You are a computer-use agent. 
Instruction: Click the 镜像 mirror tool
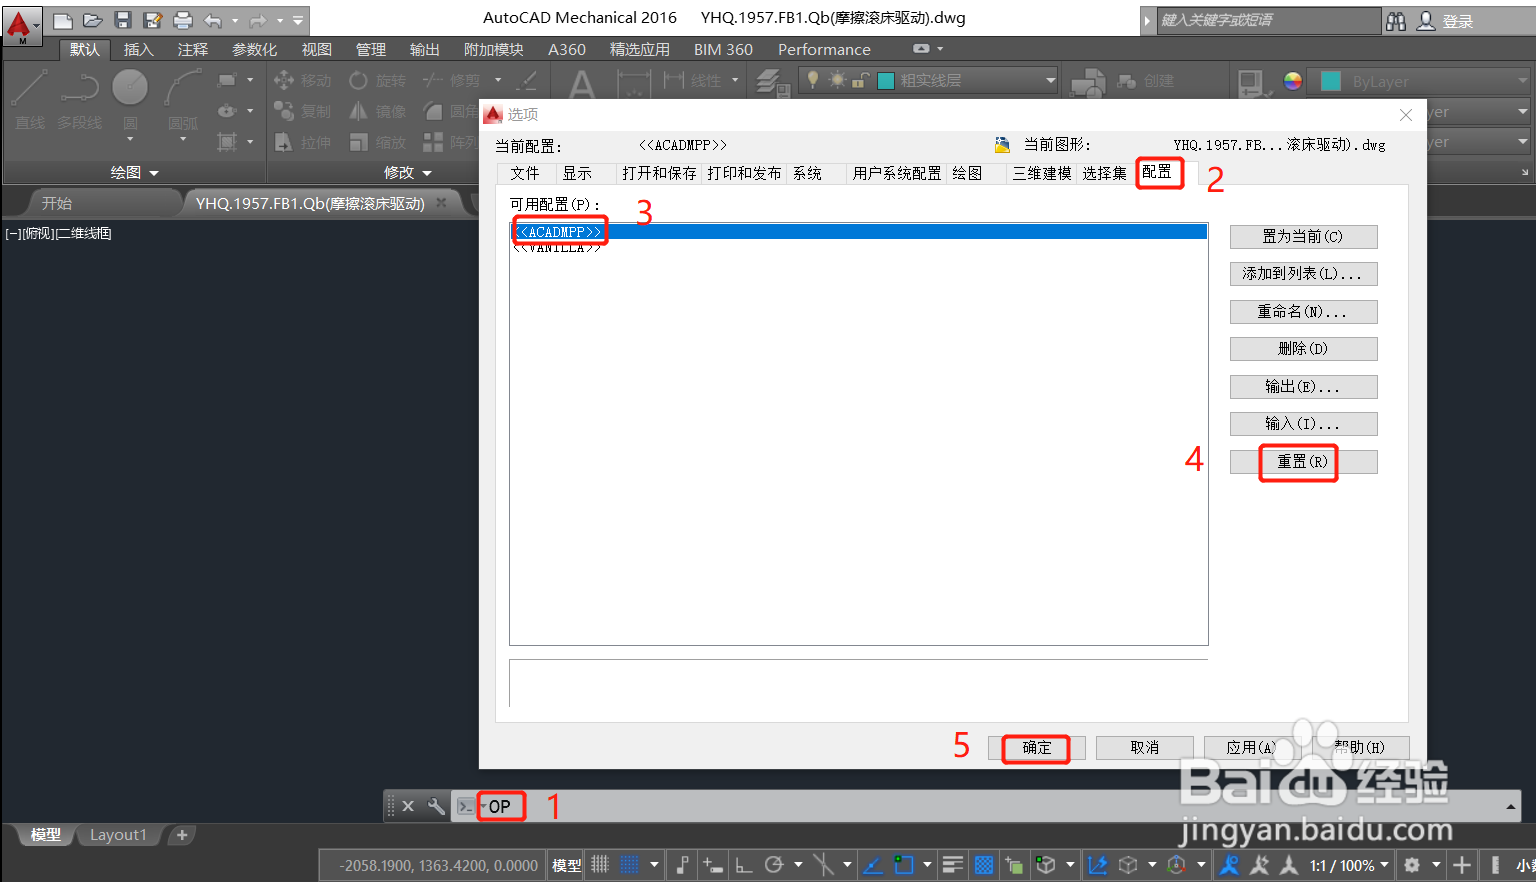[x=377, y=111]
